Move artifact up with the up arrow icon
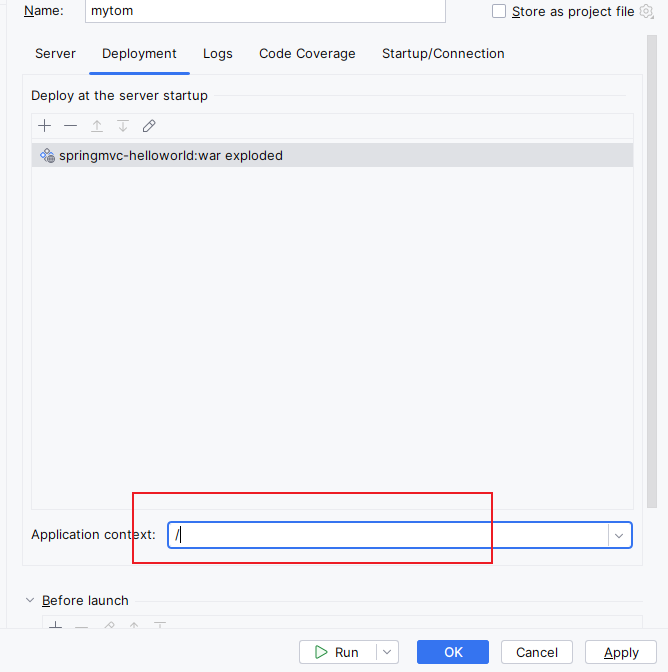 pyautogui.click(x=97, y=126)
